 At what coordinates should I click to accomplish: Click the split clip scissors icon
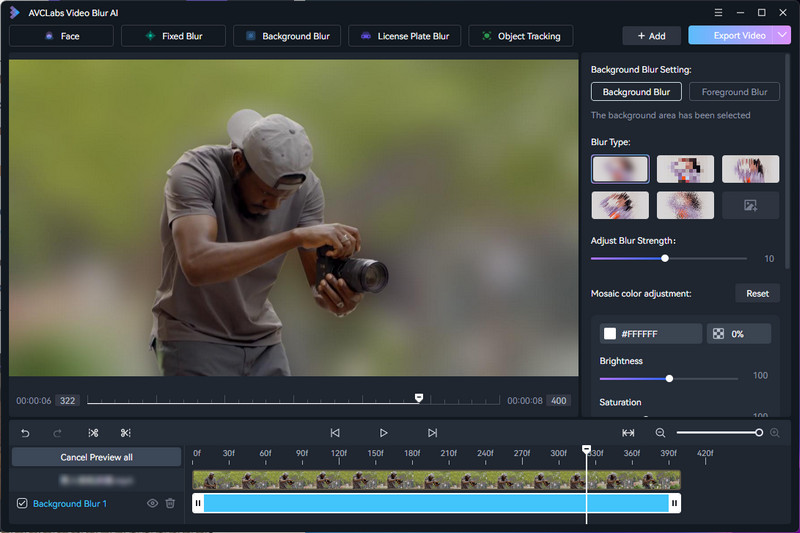[93, 433]
